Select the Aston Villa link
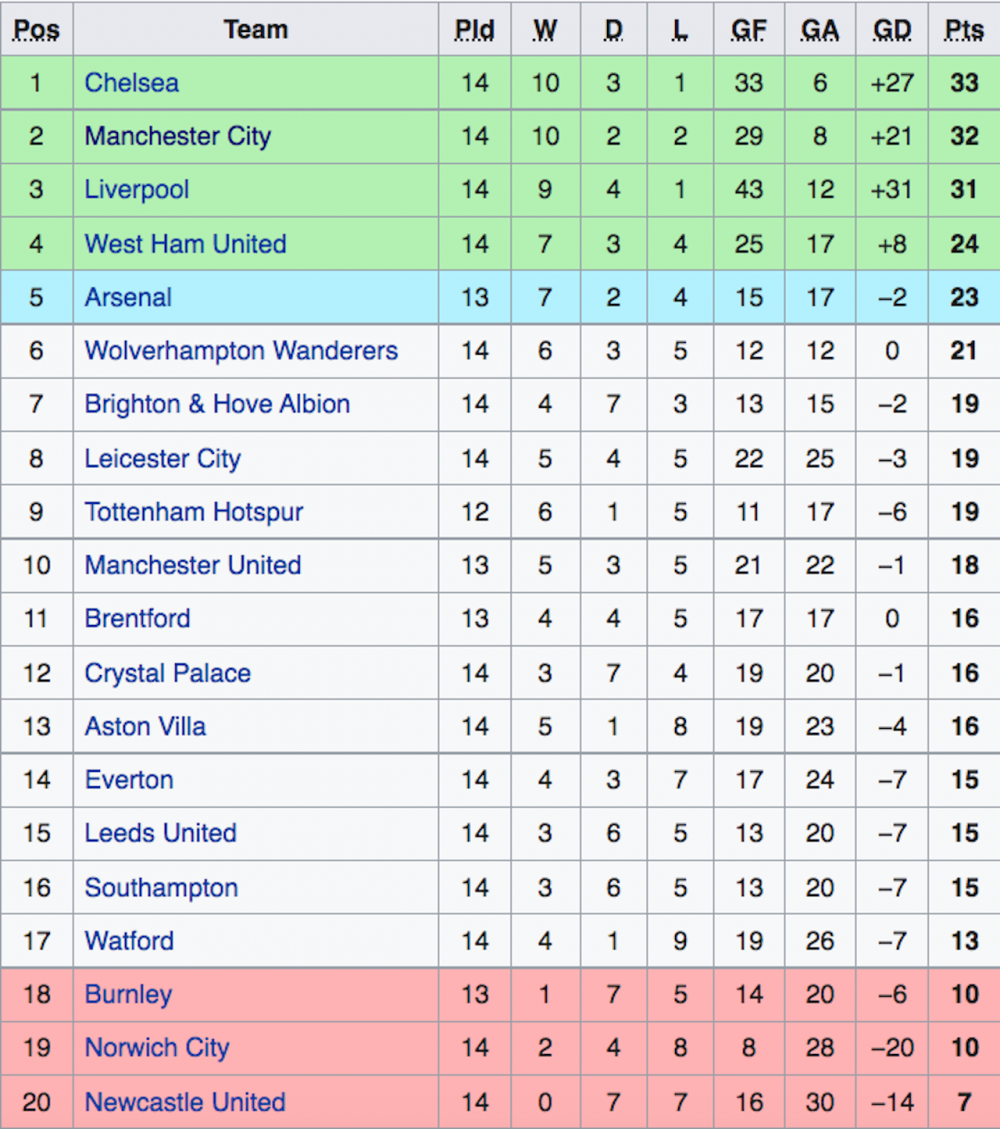 click(145, 727)
